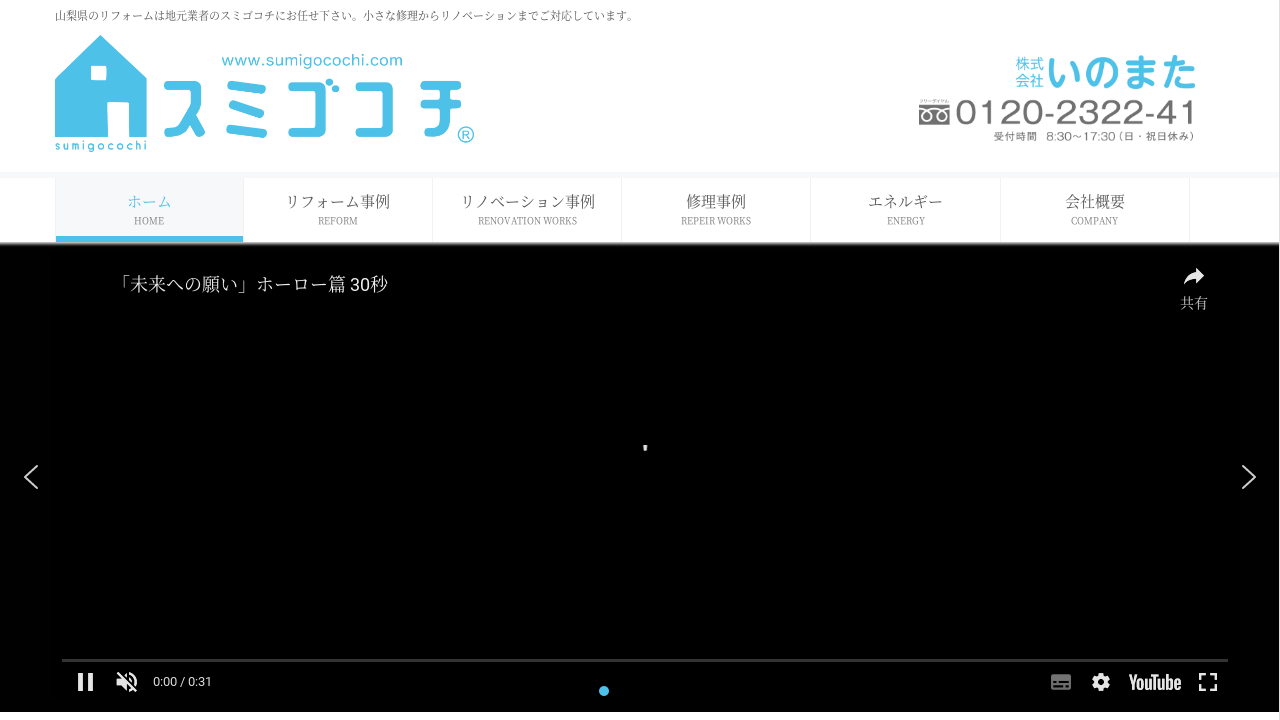Unmute the video sound
1280x720 pixels.
pyautogui.click(x=127, y=682)
